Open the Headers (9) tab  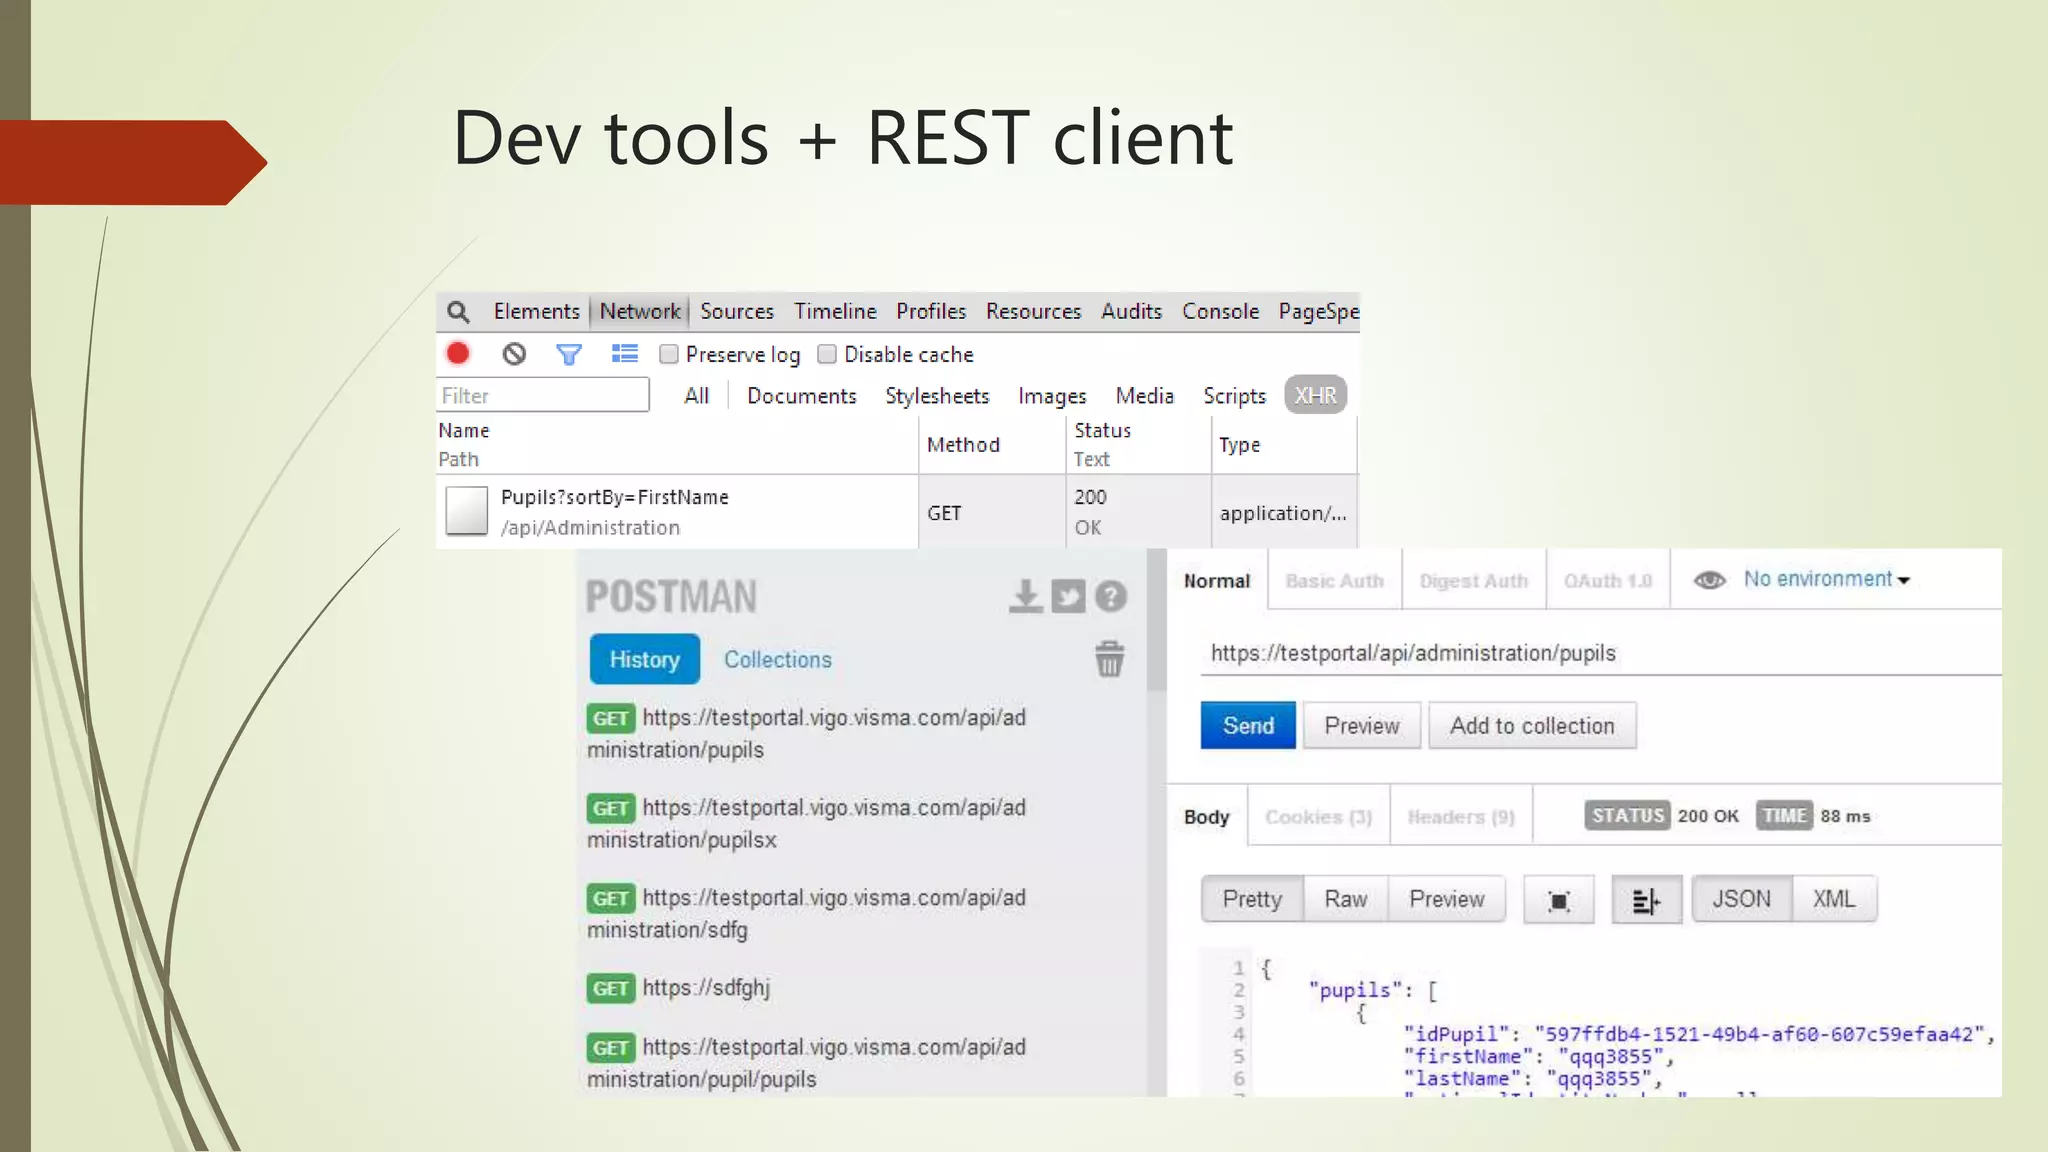tap(1460, 817)
